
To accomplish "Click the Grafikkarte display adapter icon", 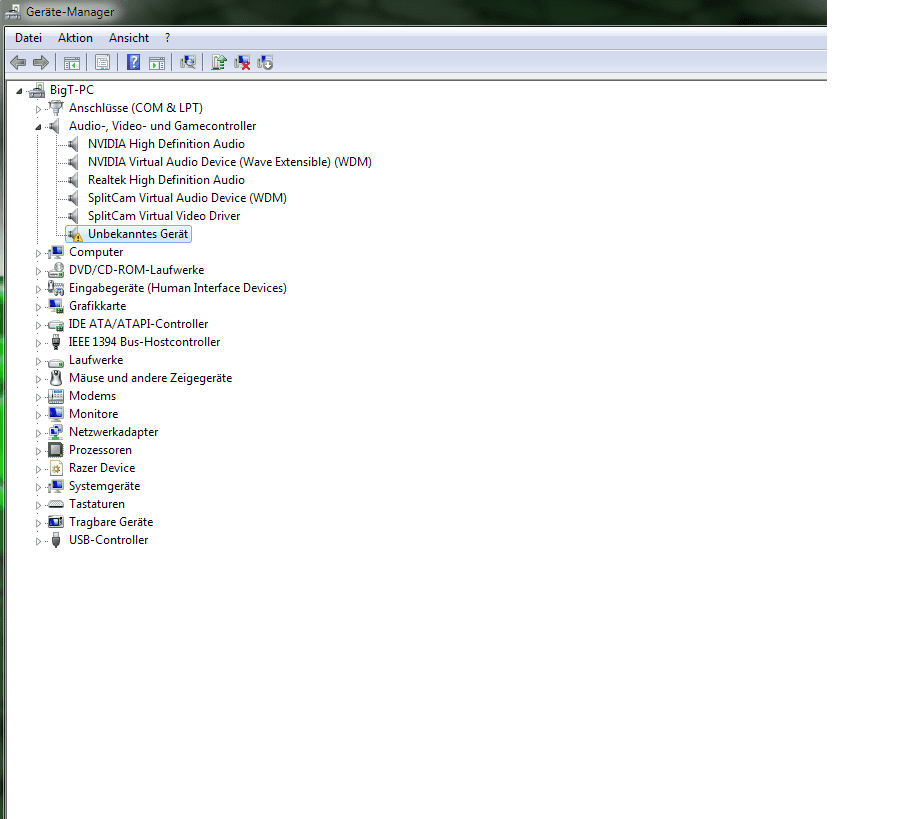I will [x=56, y=306].
